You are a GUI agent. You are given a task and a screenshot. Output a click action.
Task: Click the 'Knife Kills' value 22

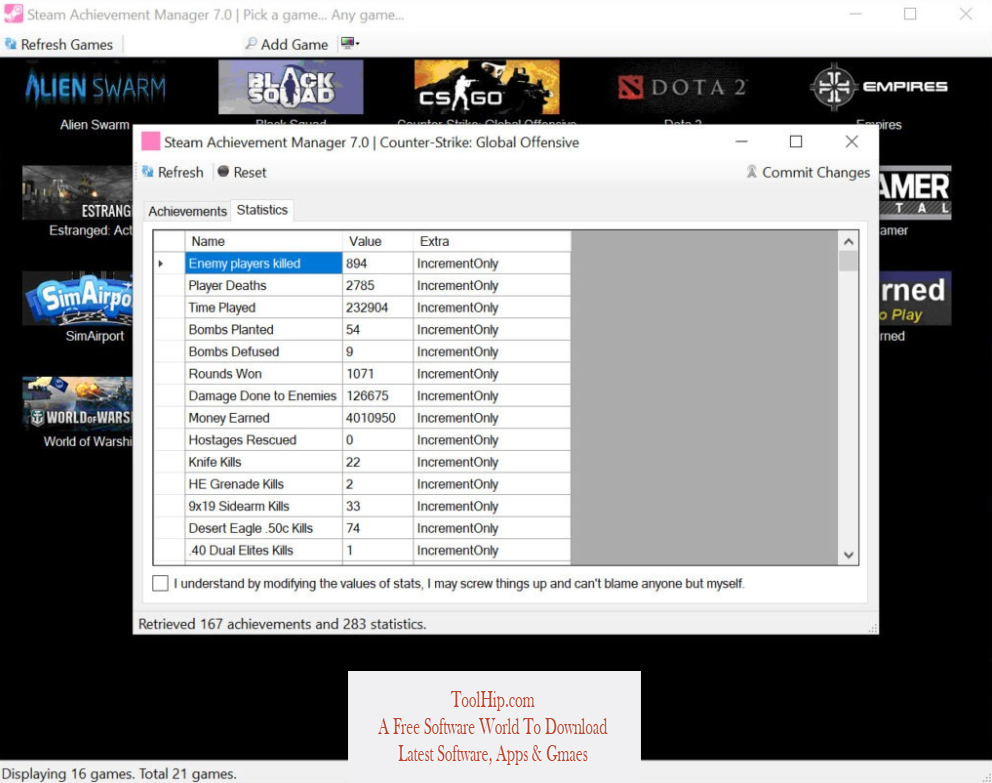(378, 462)
